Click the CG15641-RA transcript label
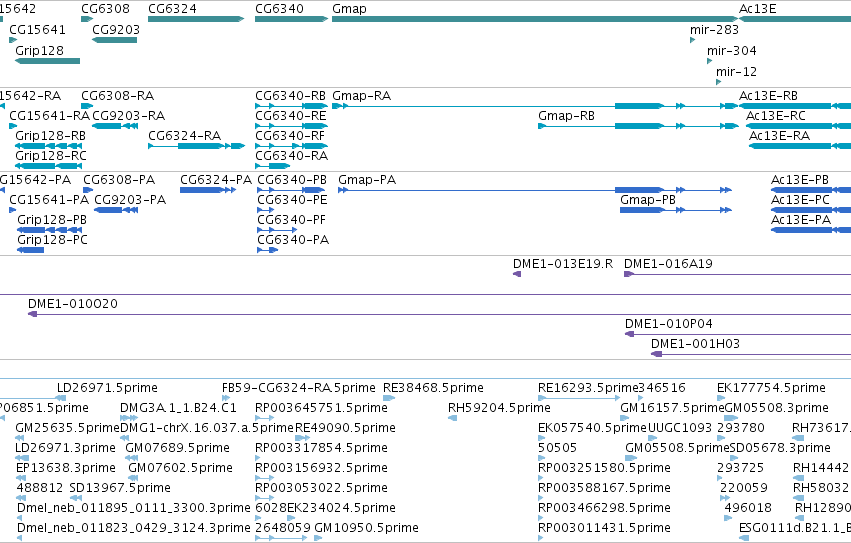The height and width of the screenshot is (543, 851). click(49, 116)
